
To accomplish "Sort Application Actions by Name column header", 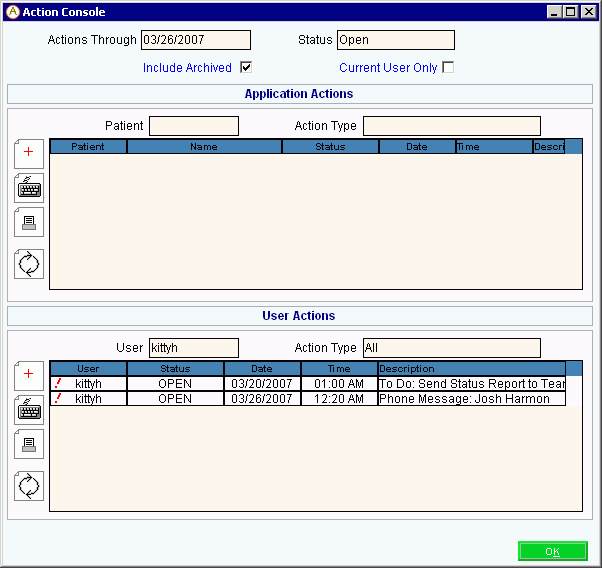I will coord(204,147).
